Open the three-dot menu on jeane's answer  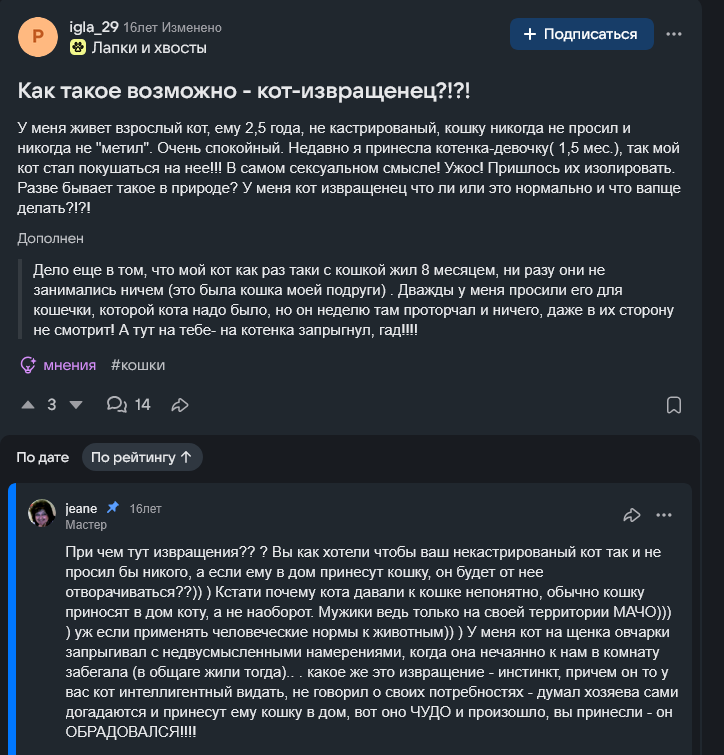664,515
